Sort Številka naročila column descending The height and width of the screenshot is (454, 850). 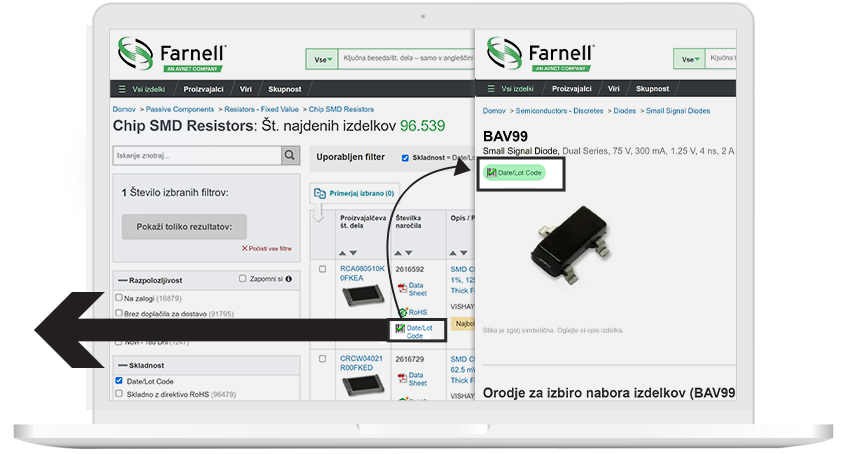click(x=409, y=253)
